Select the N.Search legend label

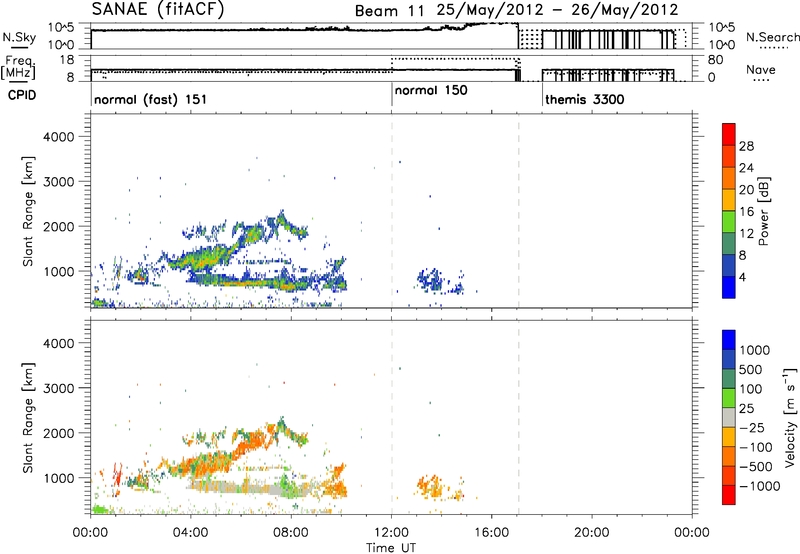pyautogui.click(x=772, y=37)
